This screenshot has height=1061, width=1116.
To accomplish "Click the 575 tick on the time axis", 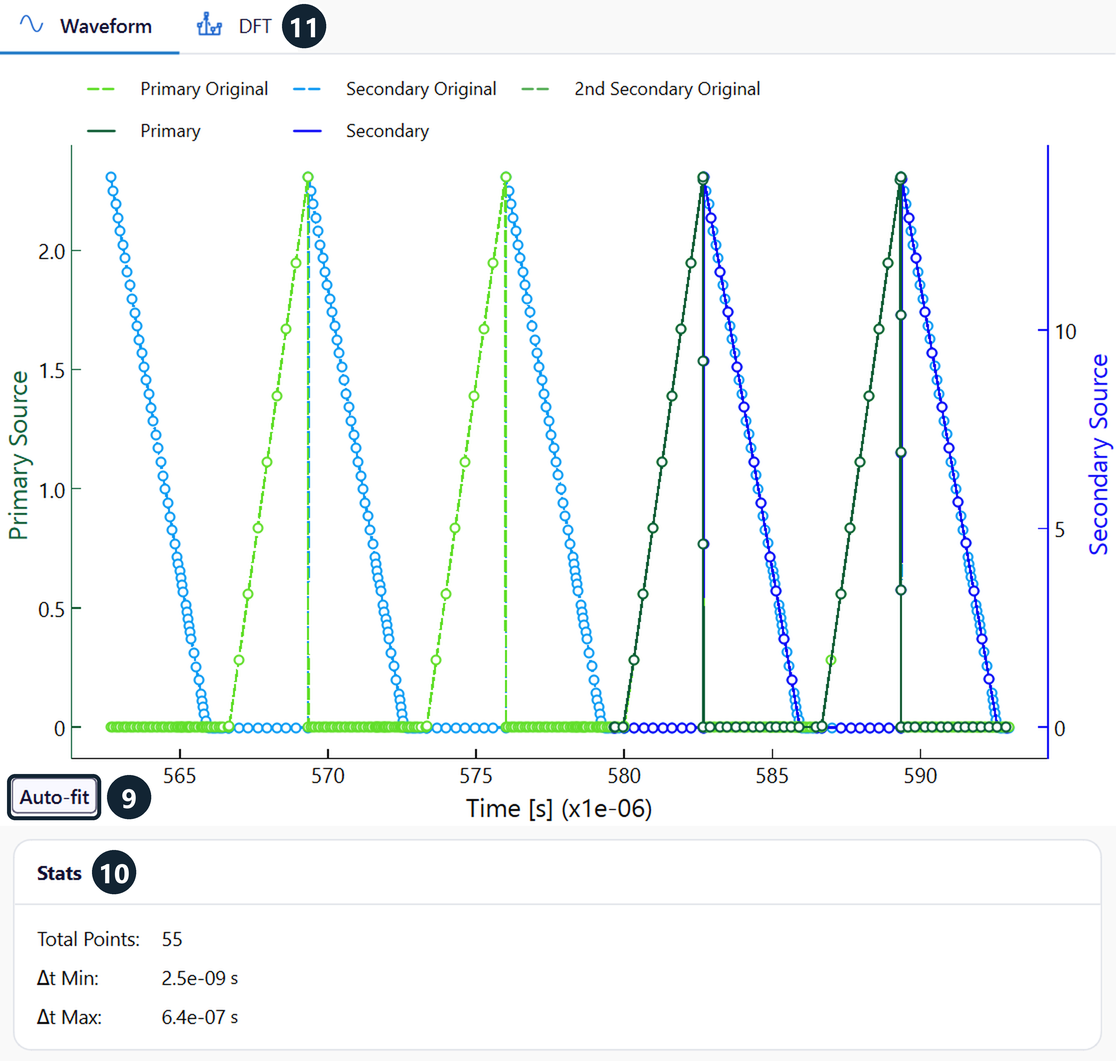I will pos(475,776).
